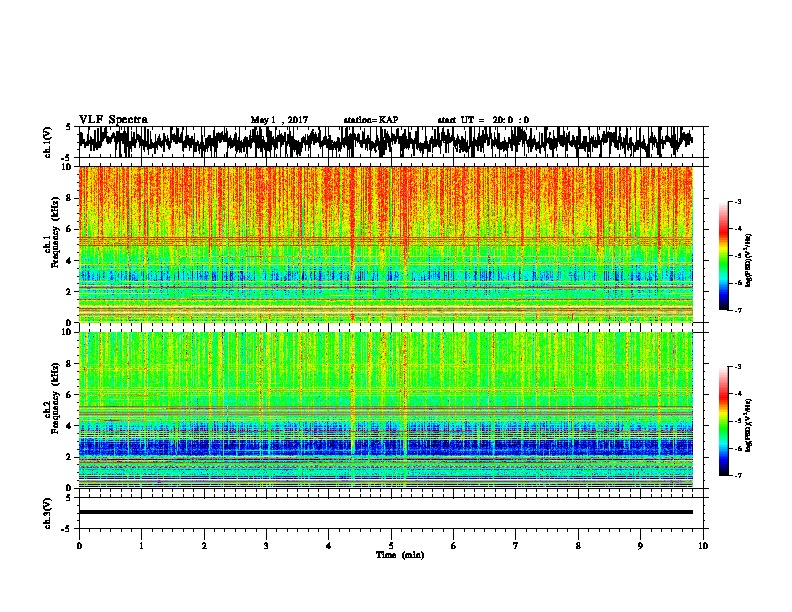
Task: Click the ch.3(V) axis label
Action: coord(48,513)
